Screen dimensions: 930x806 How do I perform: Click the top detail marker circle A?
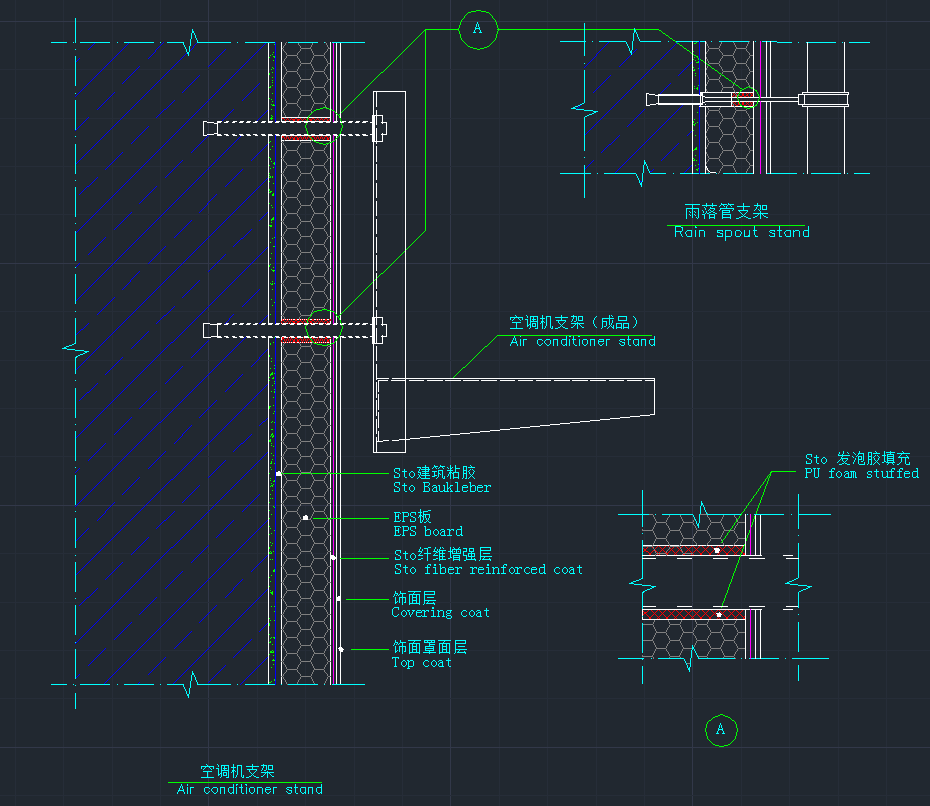click(478, 30)
